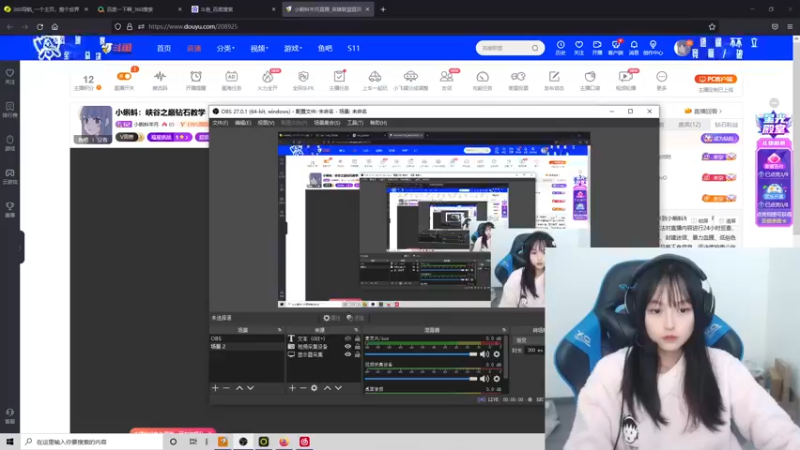Open source properties gear below OBS sources list

(314, 388)
